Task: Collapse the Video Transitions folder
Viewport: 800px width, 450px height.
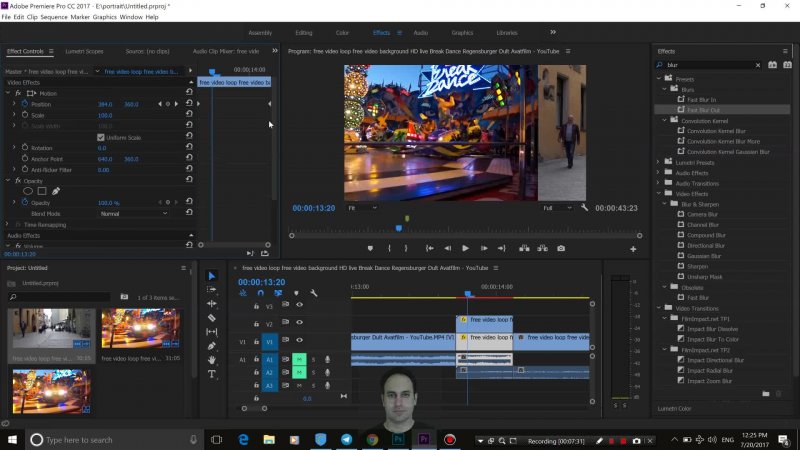Action: point(659,308)
